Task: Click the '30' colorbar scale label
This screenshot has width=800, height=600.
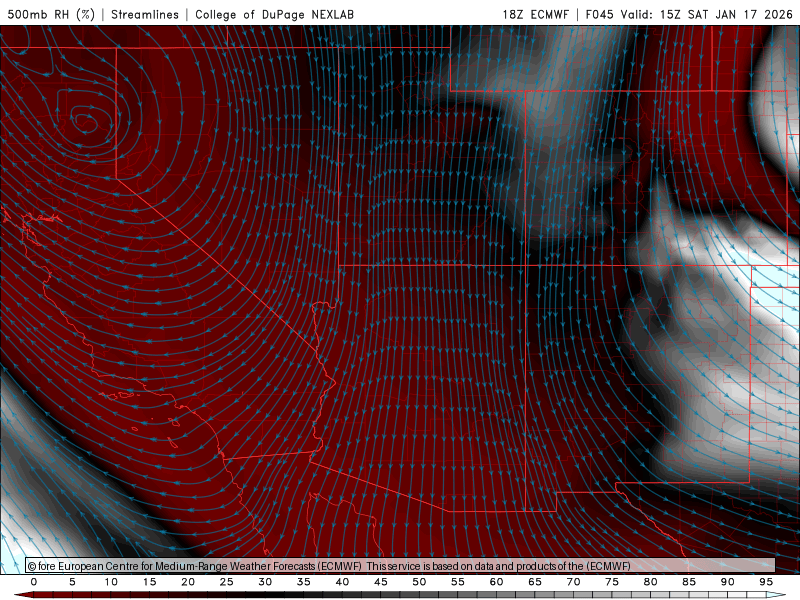Action: (265, 582)
